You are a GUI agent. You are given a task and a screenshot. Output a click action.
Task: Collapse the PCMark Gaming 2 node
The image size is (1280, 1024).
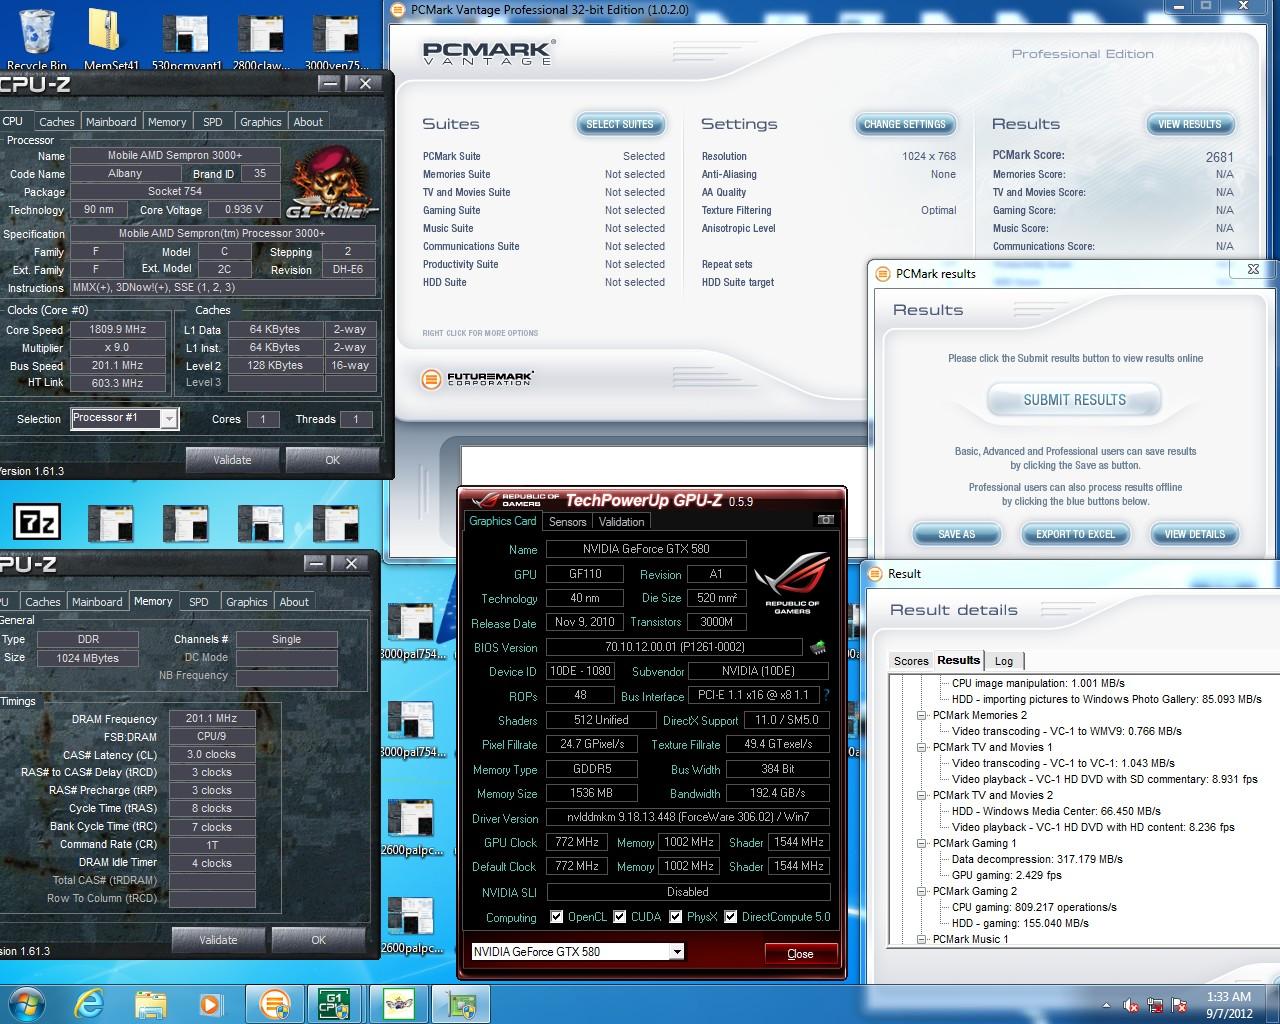point(922,891)
